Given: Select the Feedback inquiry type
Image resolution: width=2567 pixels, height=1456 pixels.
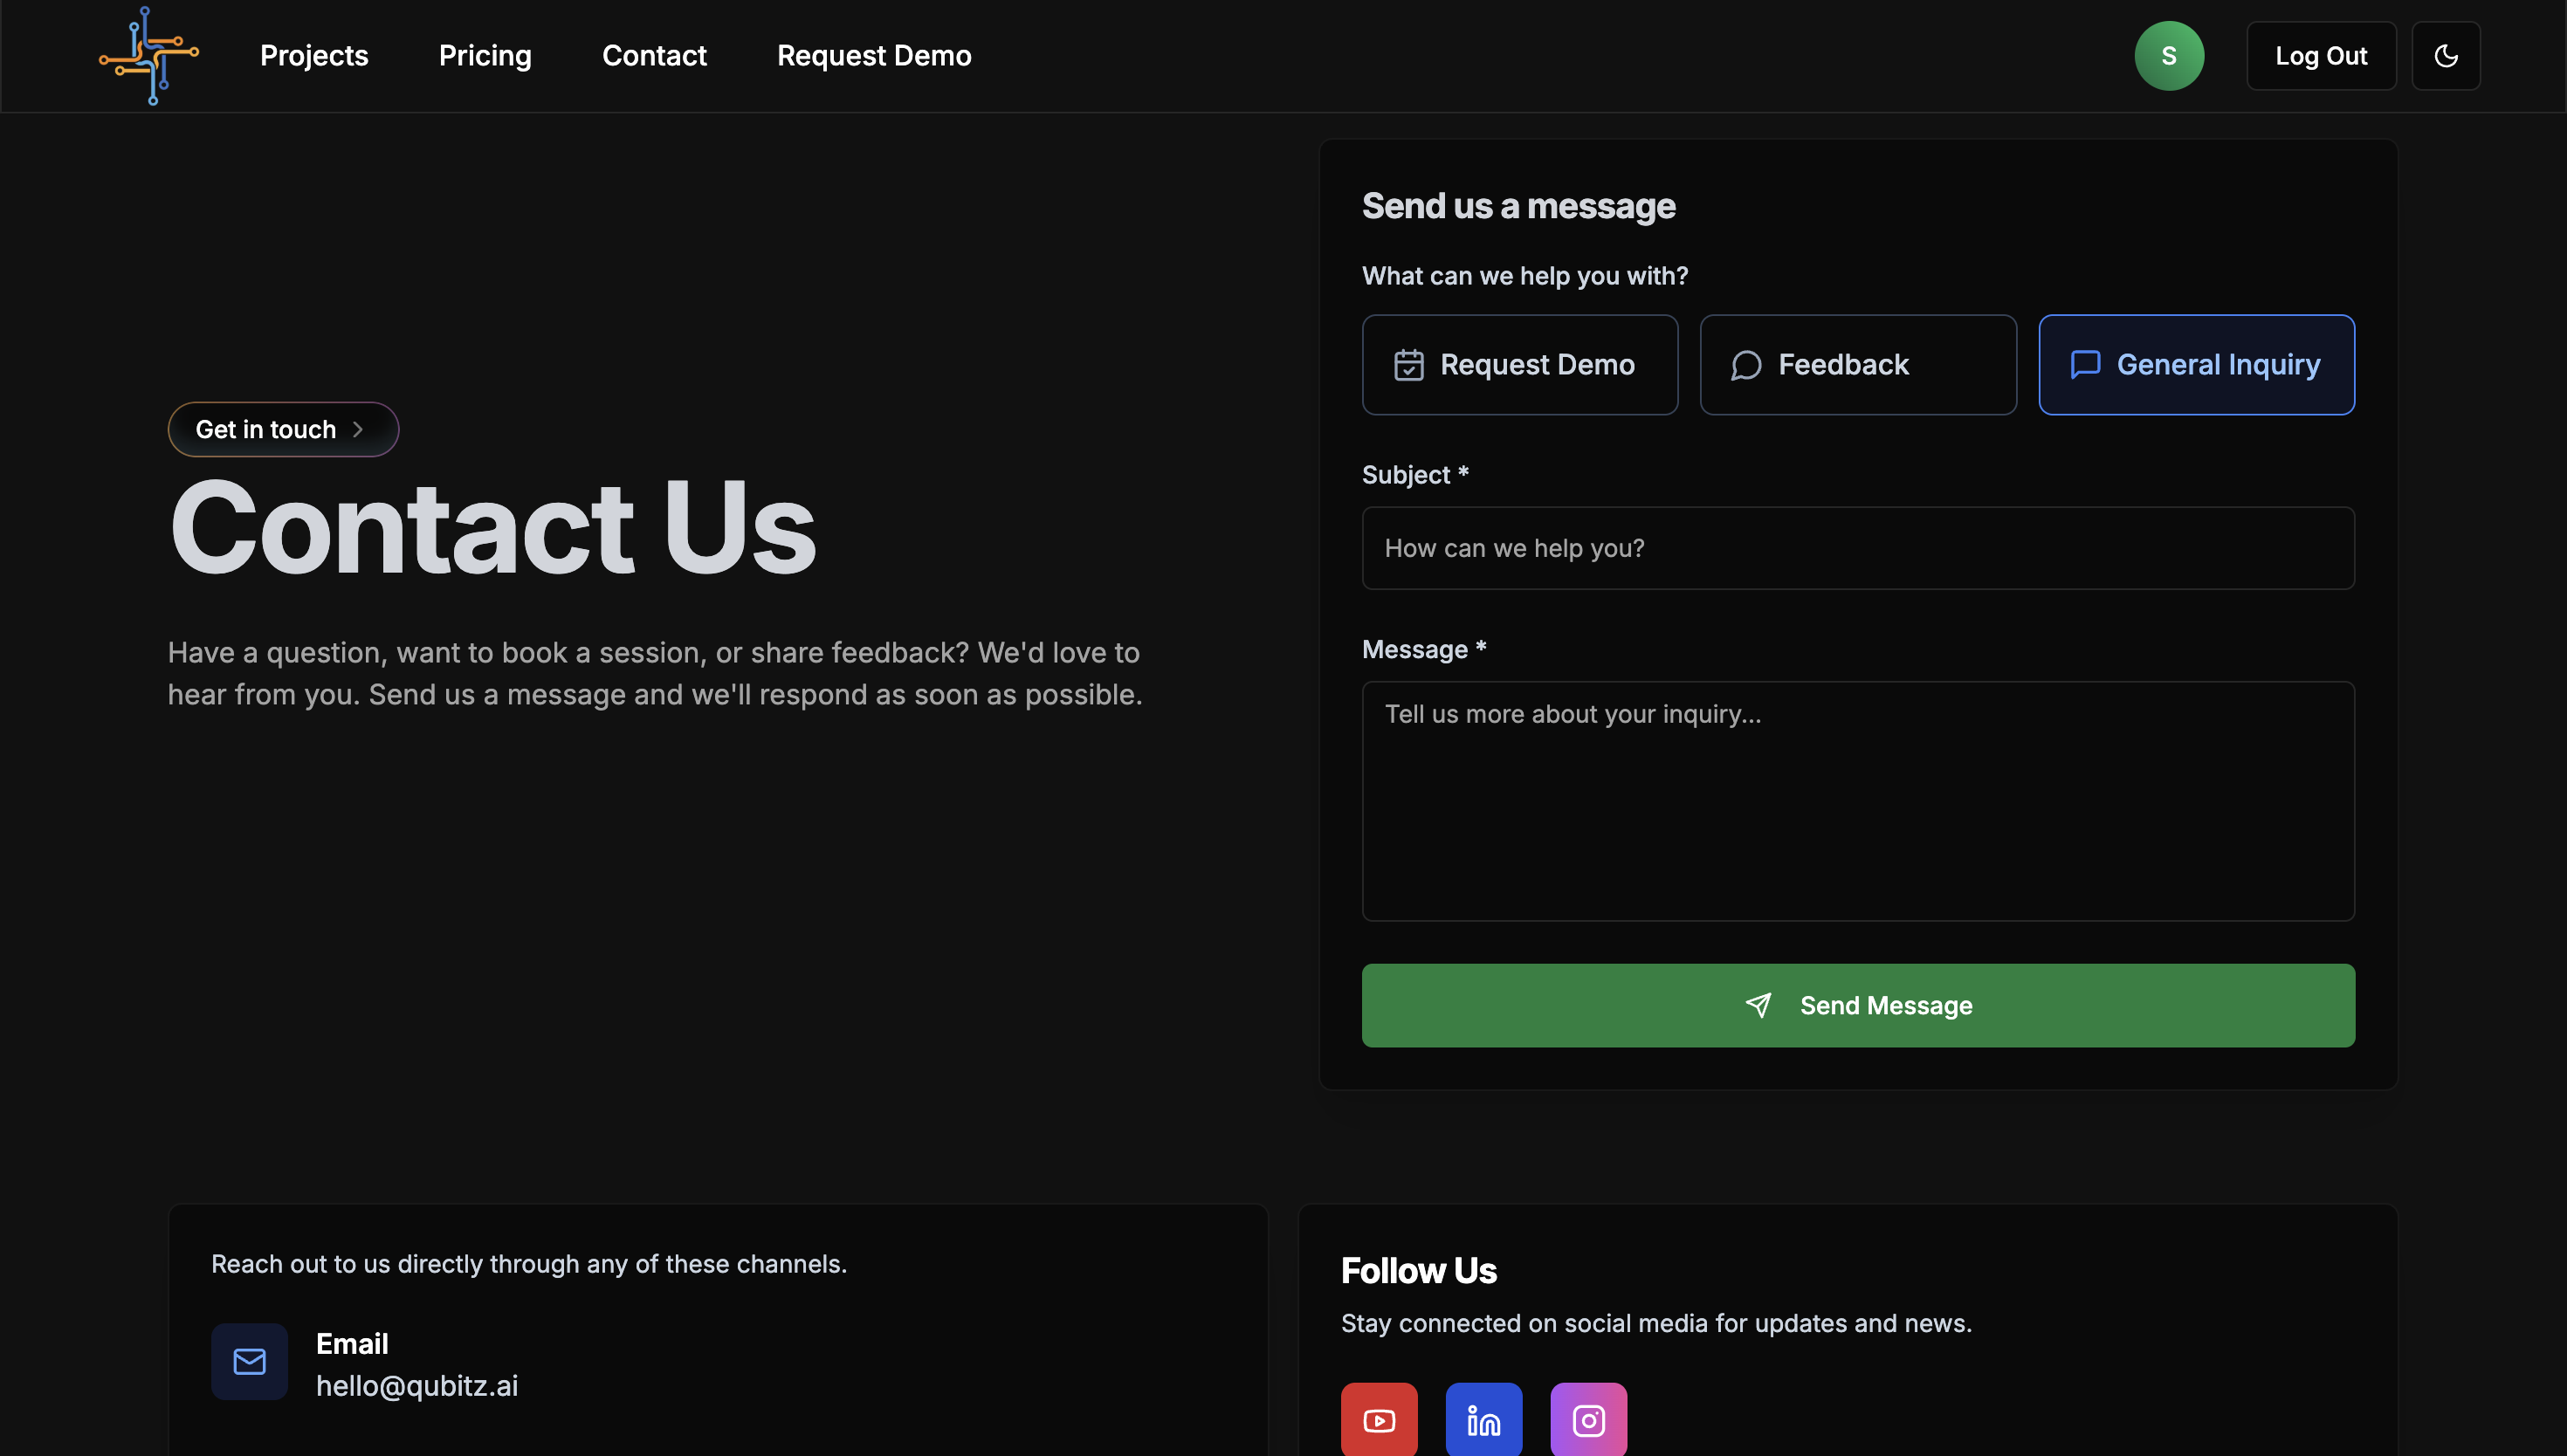Looking at the screenshot, I should click(x=1857, y=365).
